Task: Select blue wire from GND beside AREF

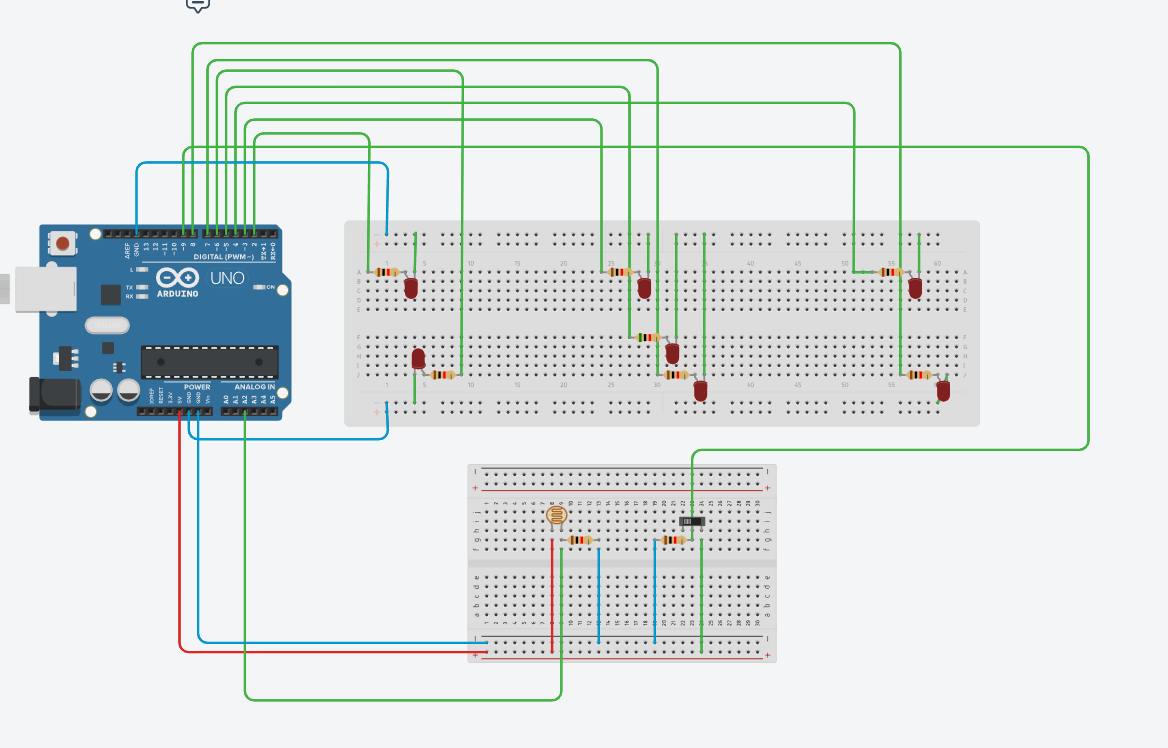Action: [x=261, y=162]
